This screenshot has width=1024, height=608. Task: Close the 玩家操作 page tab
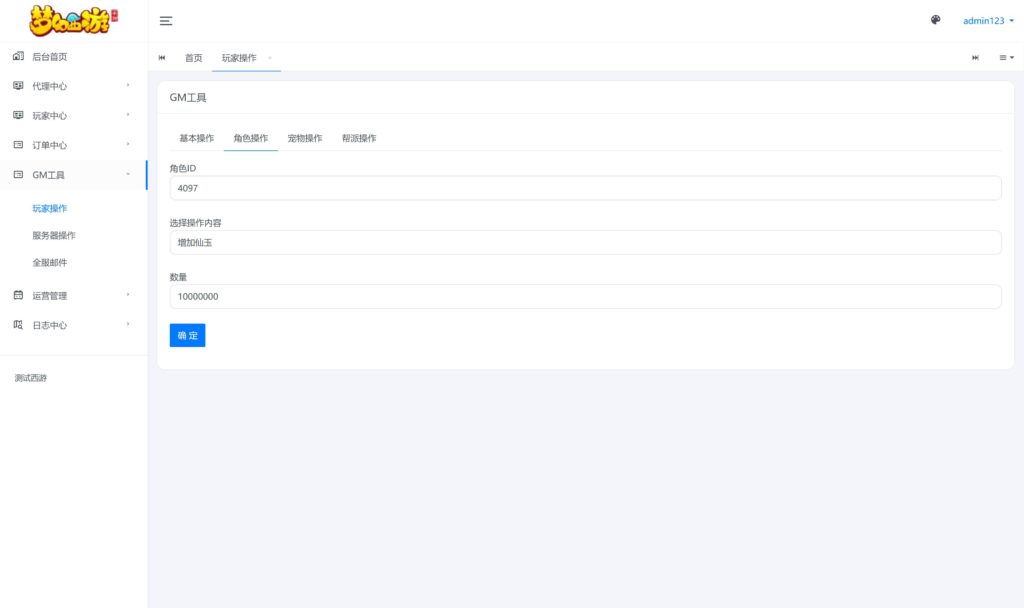(x=270, y=58)
